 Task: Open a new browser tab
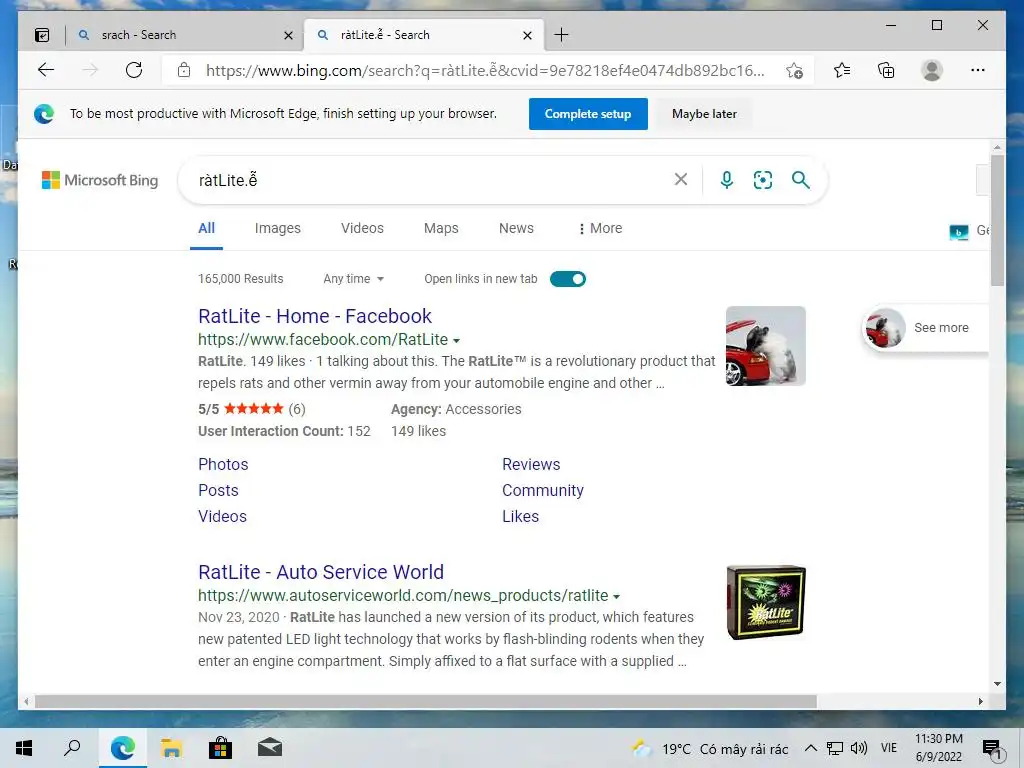[x=561, y=35]
